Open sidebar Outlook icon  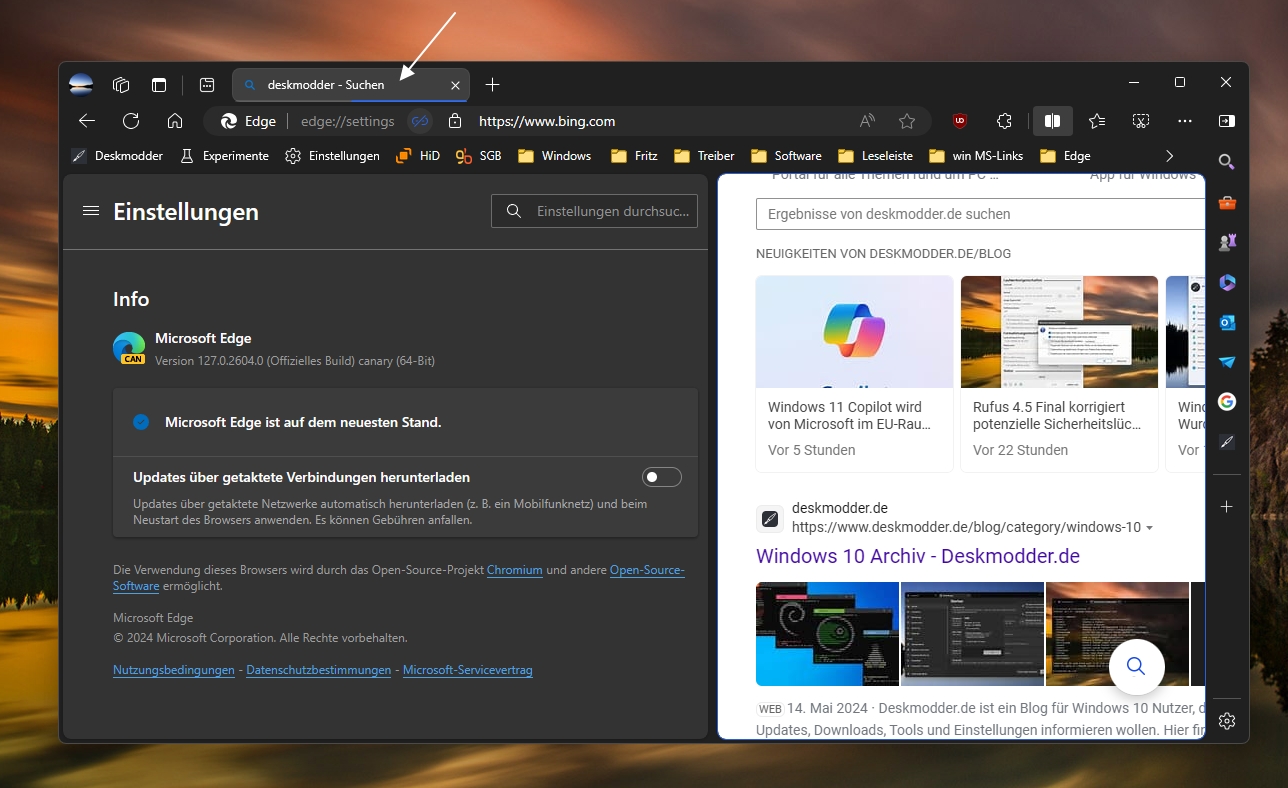(x=1227, y=322)
